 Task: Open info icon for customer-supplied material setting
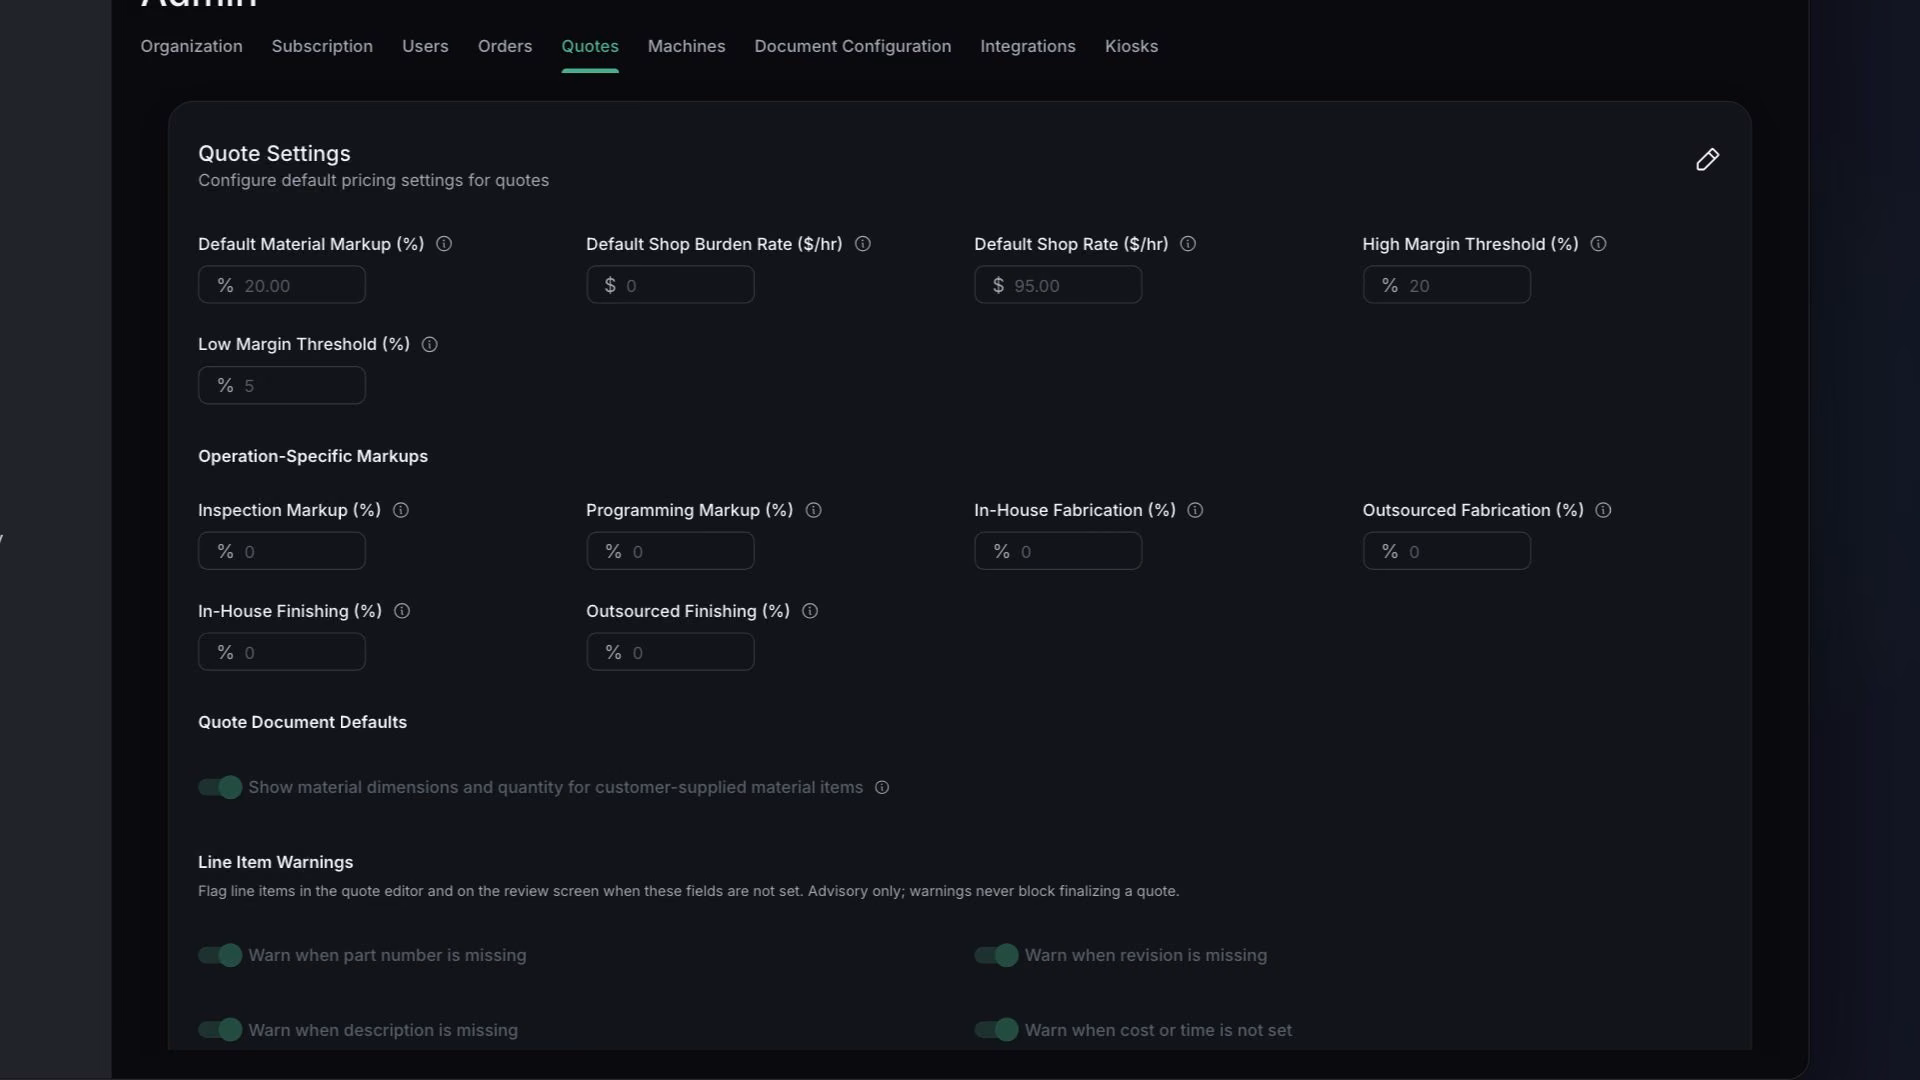882,788
